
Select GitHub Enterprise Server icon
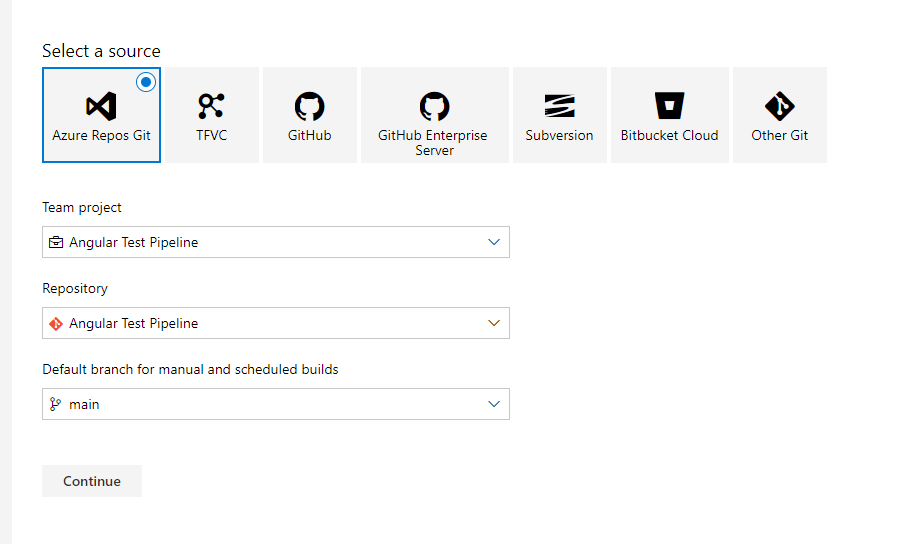434,106
